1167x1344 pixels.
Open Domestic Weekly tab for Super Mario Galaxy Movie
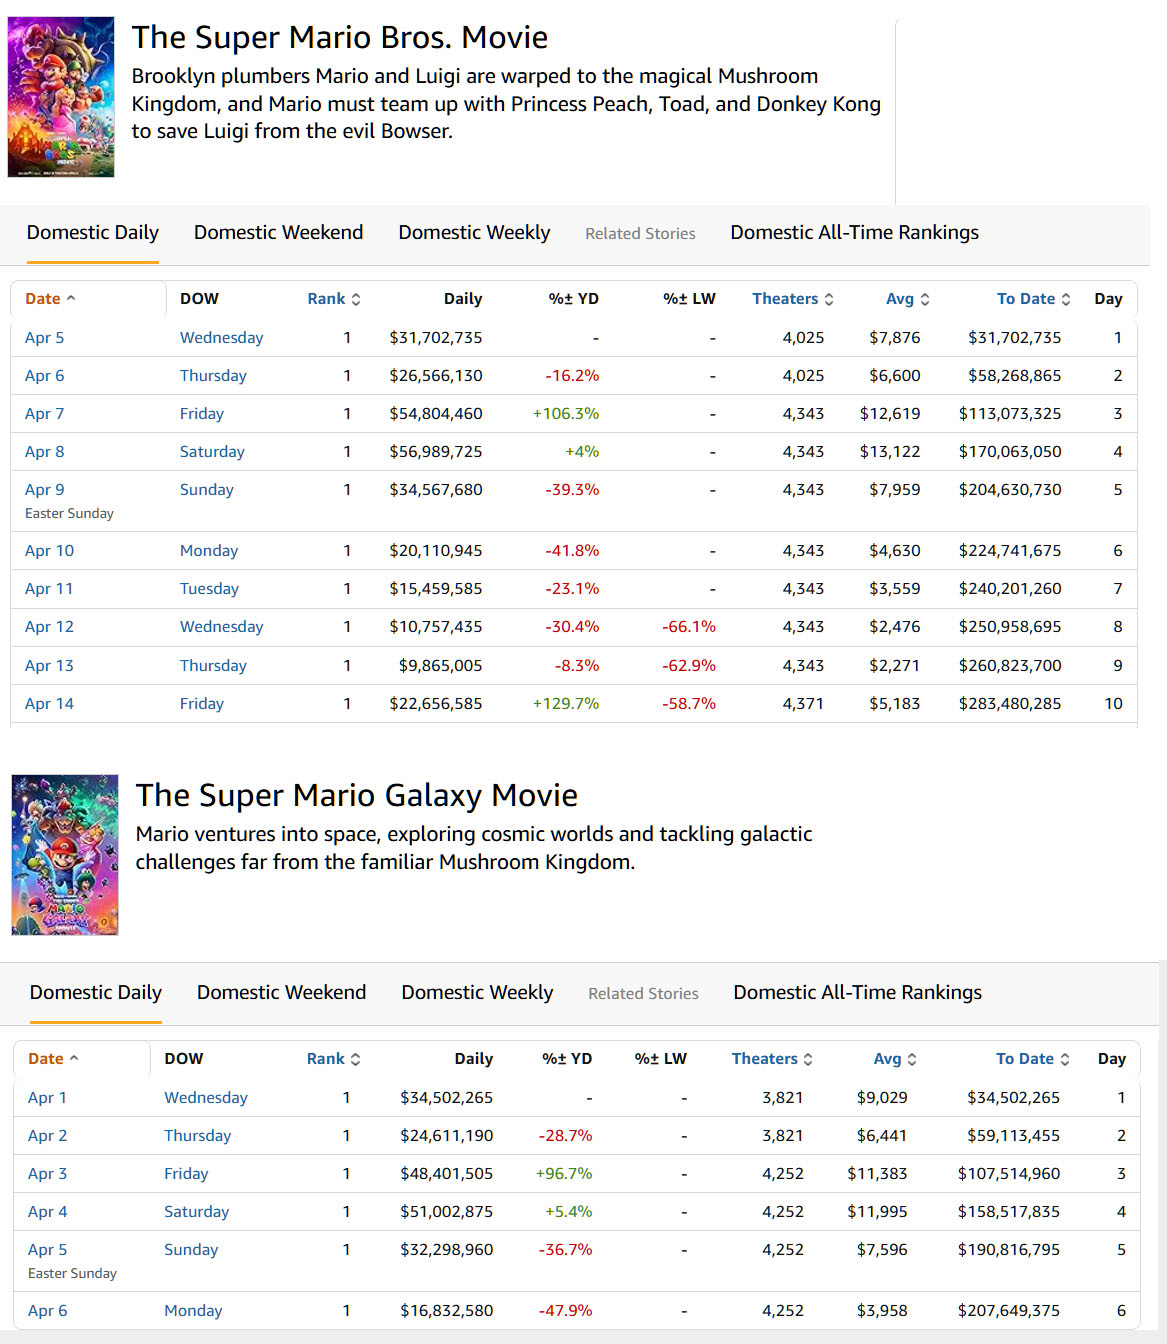pos(477,993)
